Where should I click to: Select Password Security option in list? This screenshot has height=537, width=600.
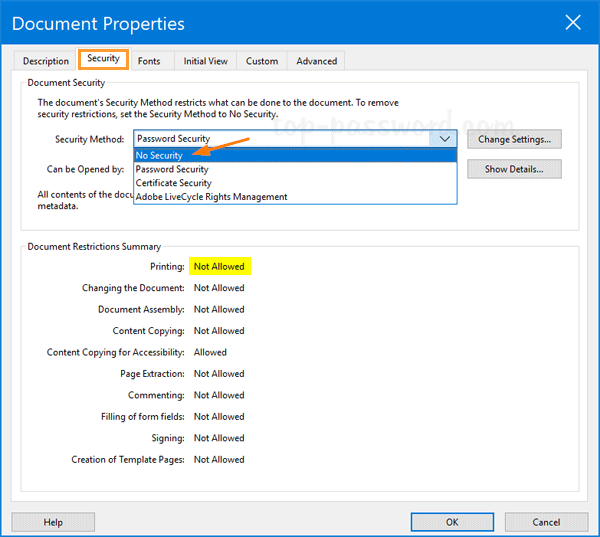click(172, 170)
